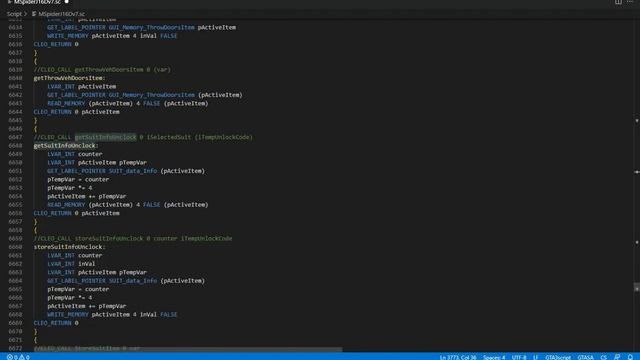Viewport: 640px width, 360px height.
Task: Click line number 6648 in the gutter
Action: [x=15, y=146]
